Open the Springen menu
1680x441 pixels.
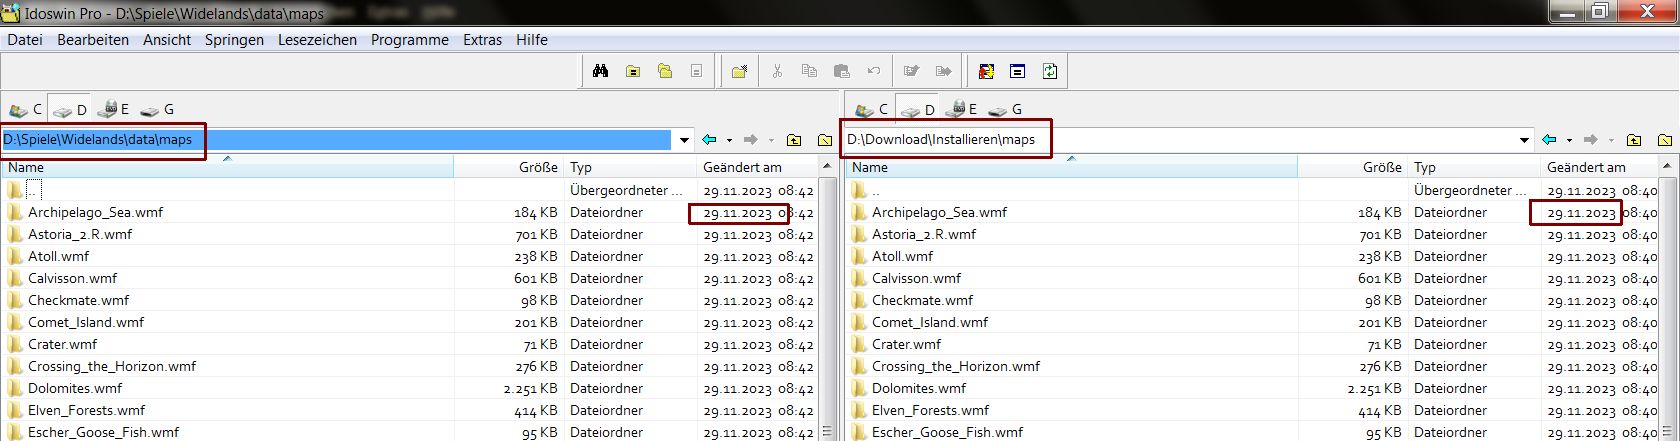coord(234,40)
